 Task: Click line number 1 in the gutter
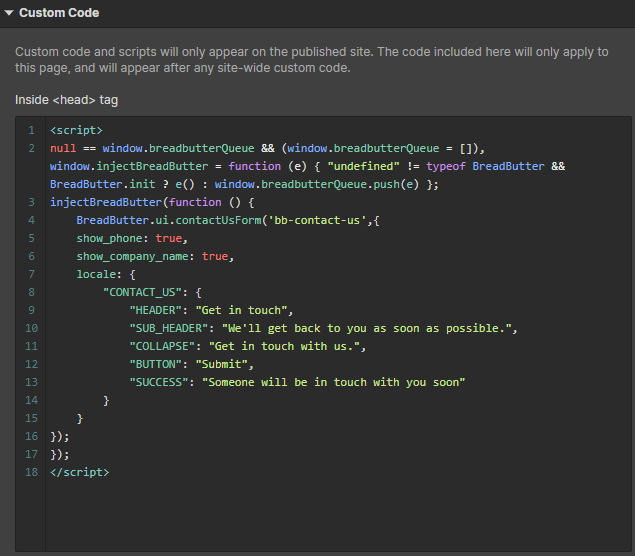tap(31, 130)
